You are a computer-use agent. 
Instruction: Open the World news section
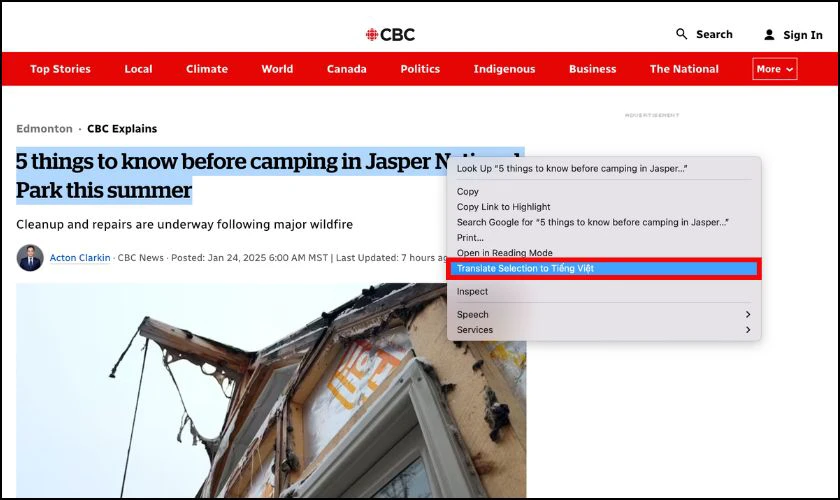click(277, 69)
